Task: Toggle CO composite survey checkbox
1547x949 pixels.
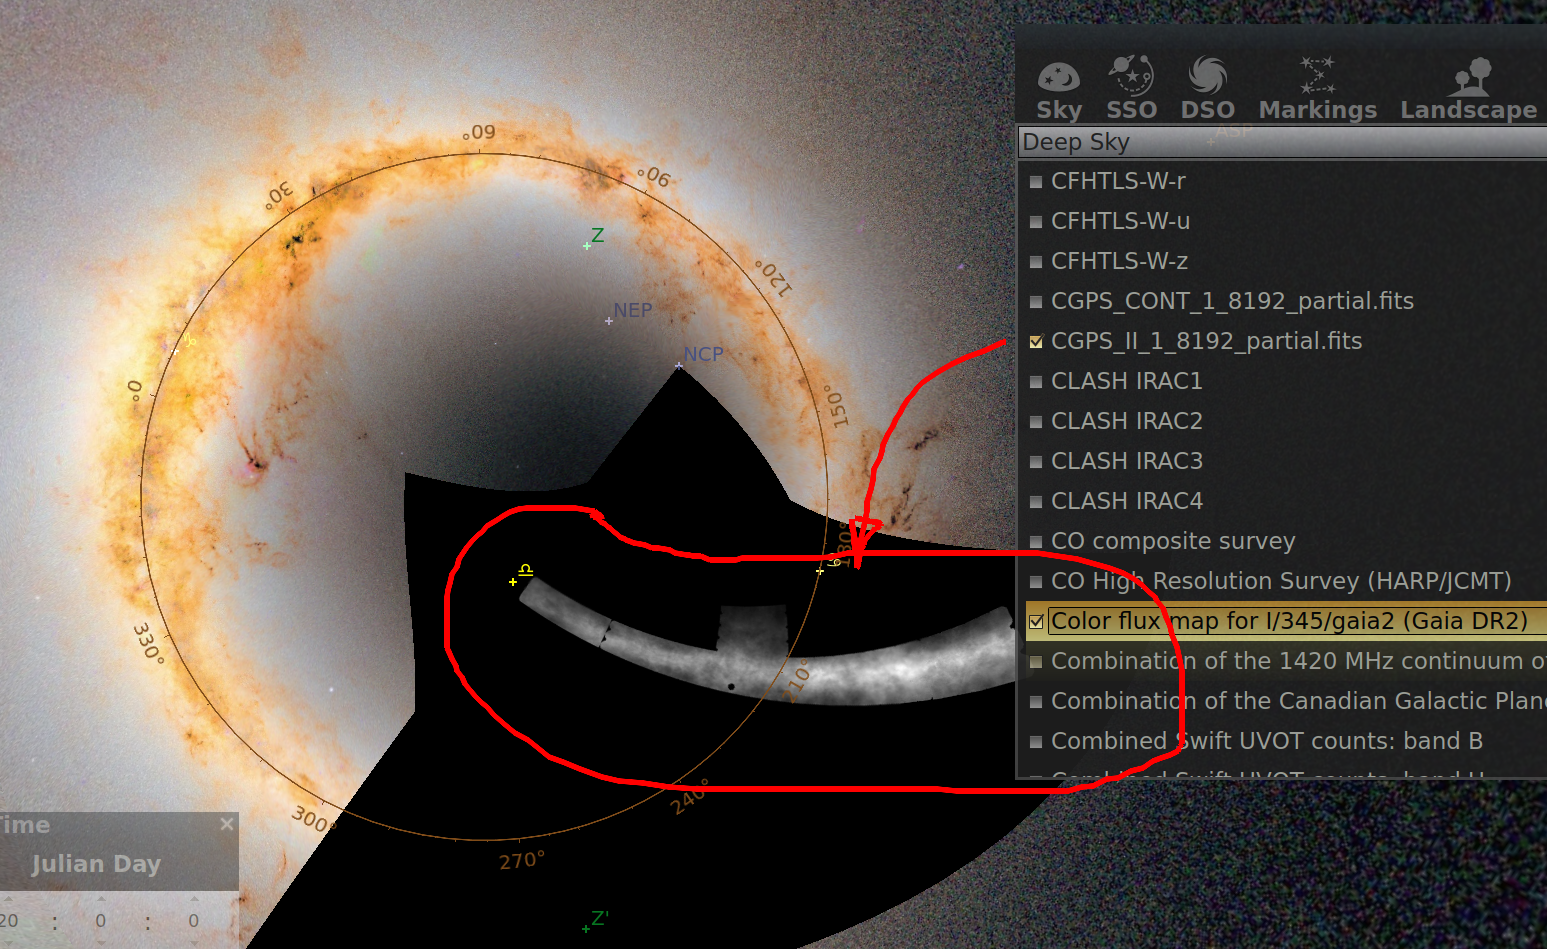Action: tap(1036, 542)
